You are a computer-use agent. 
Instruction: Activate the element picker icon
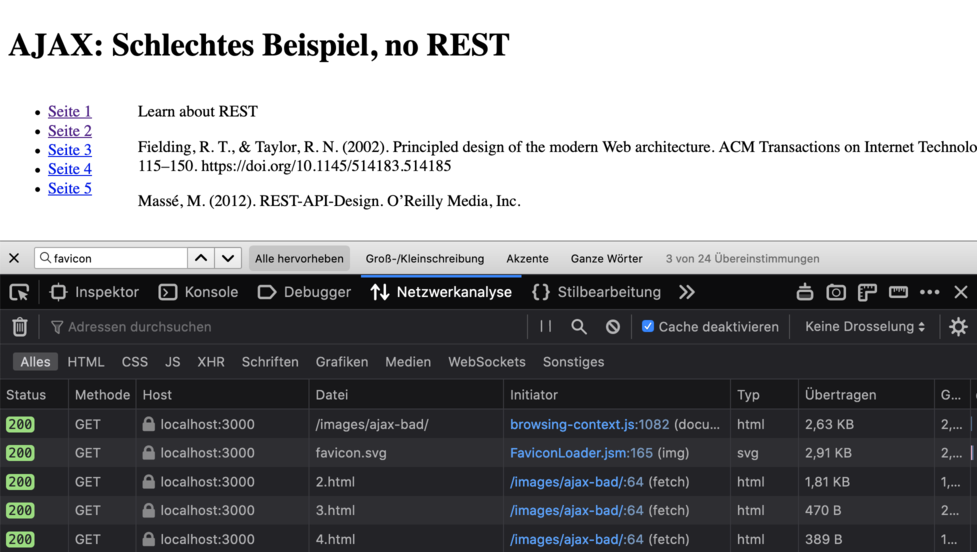coord(19,292)
